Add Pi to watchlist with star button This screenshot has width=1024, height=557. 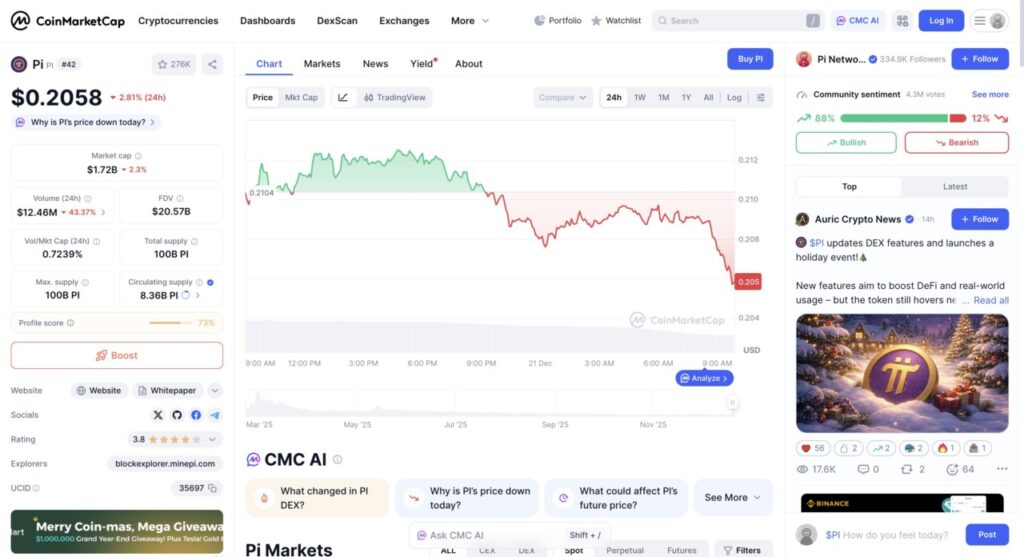coord(174,64)
